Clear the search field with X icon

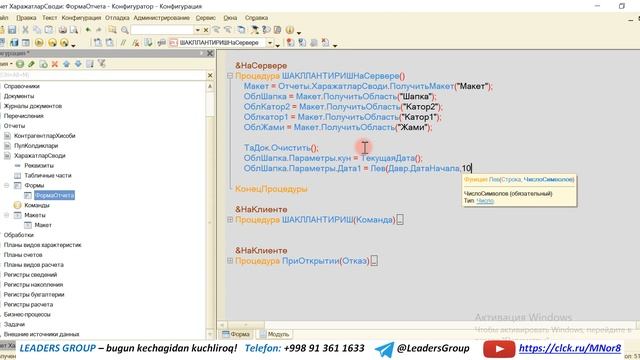coord(206,30)
